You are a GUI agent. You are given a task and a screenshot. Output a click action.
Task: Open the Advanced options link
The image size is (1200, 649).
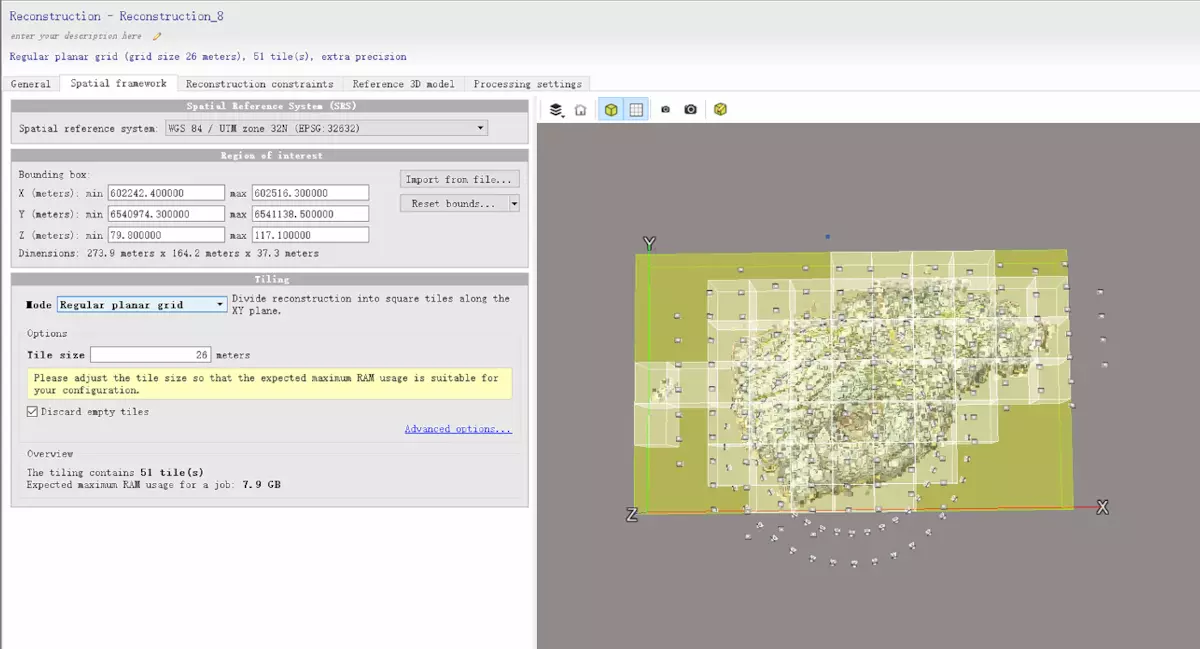coord(458,429)
